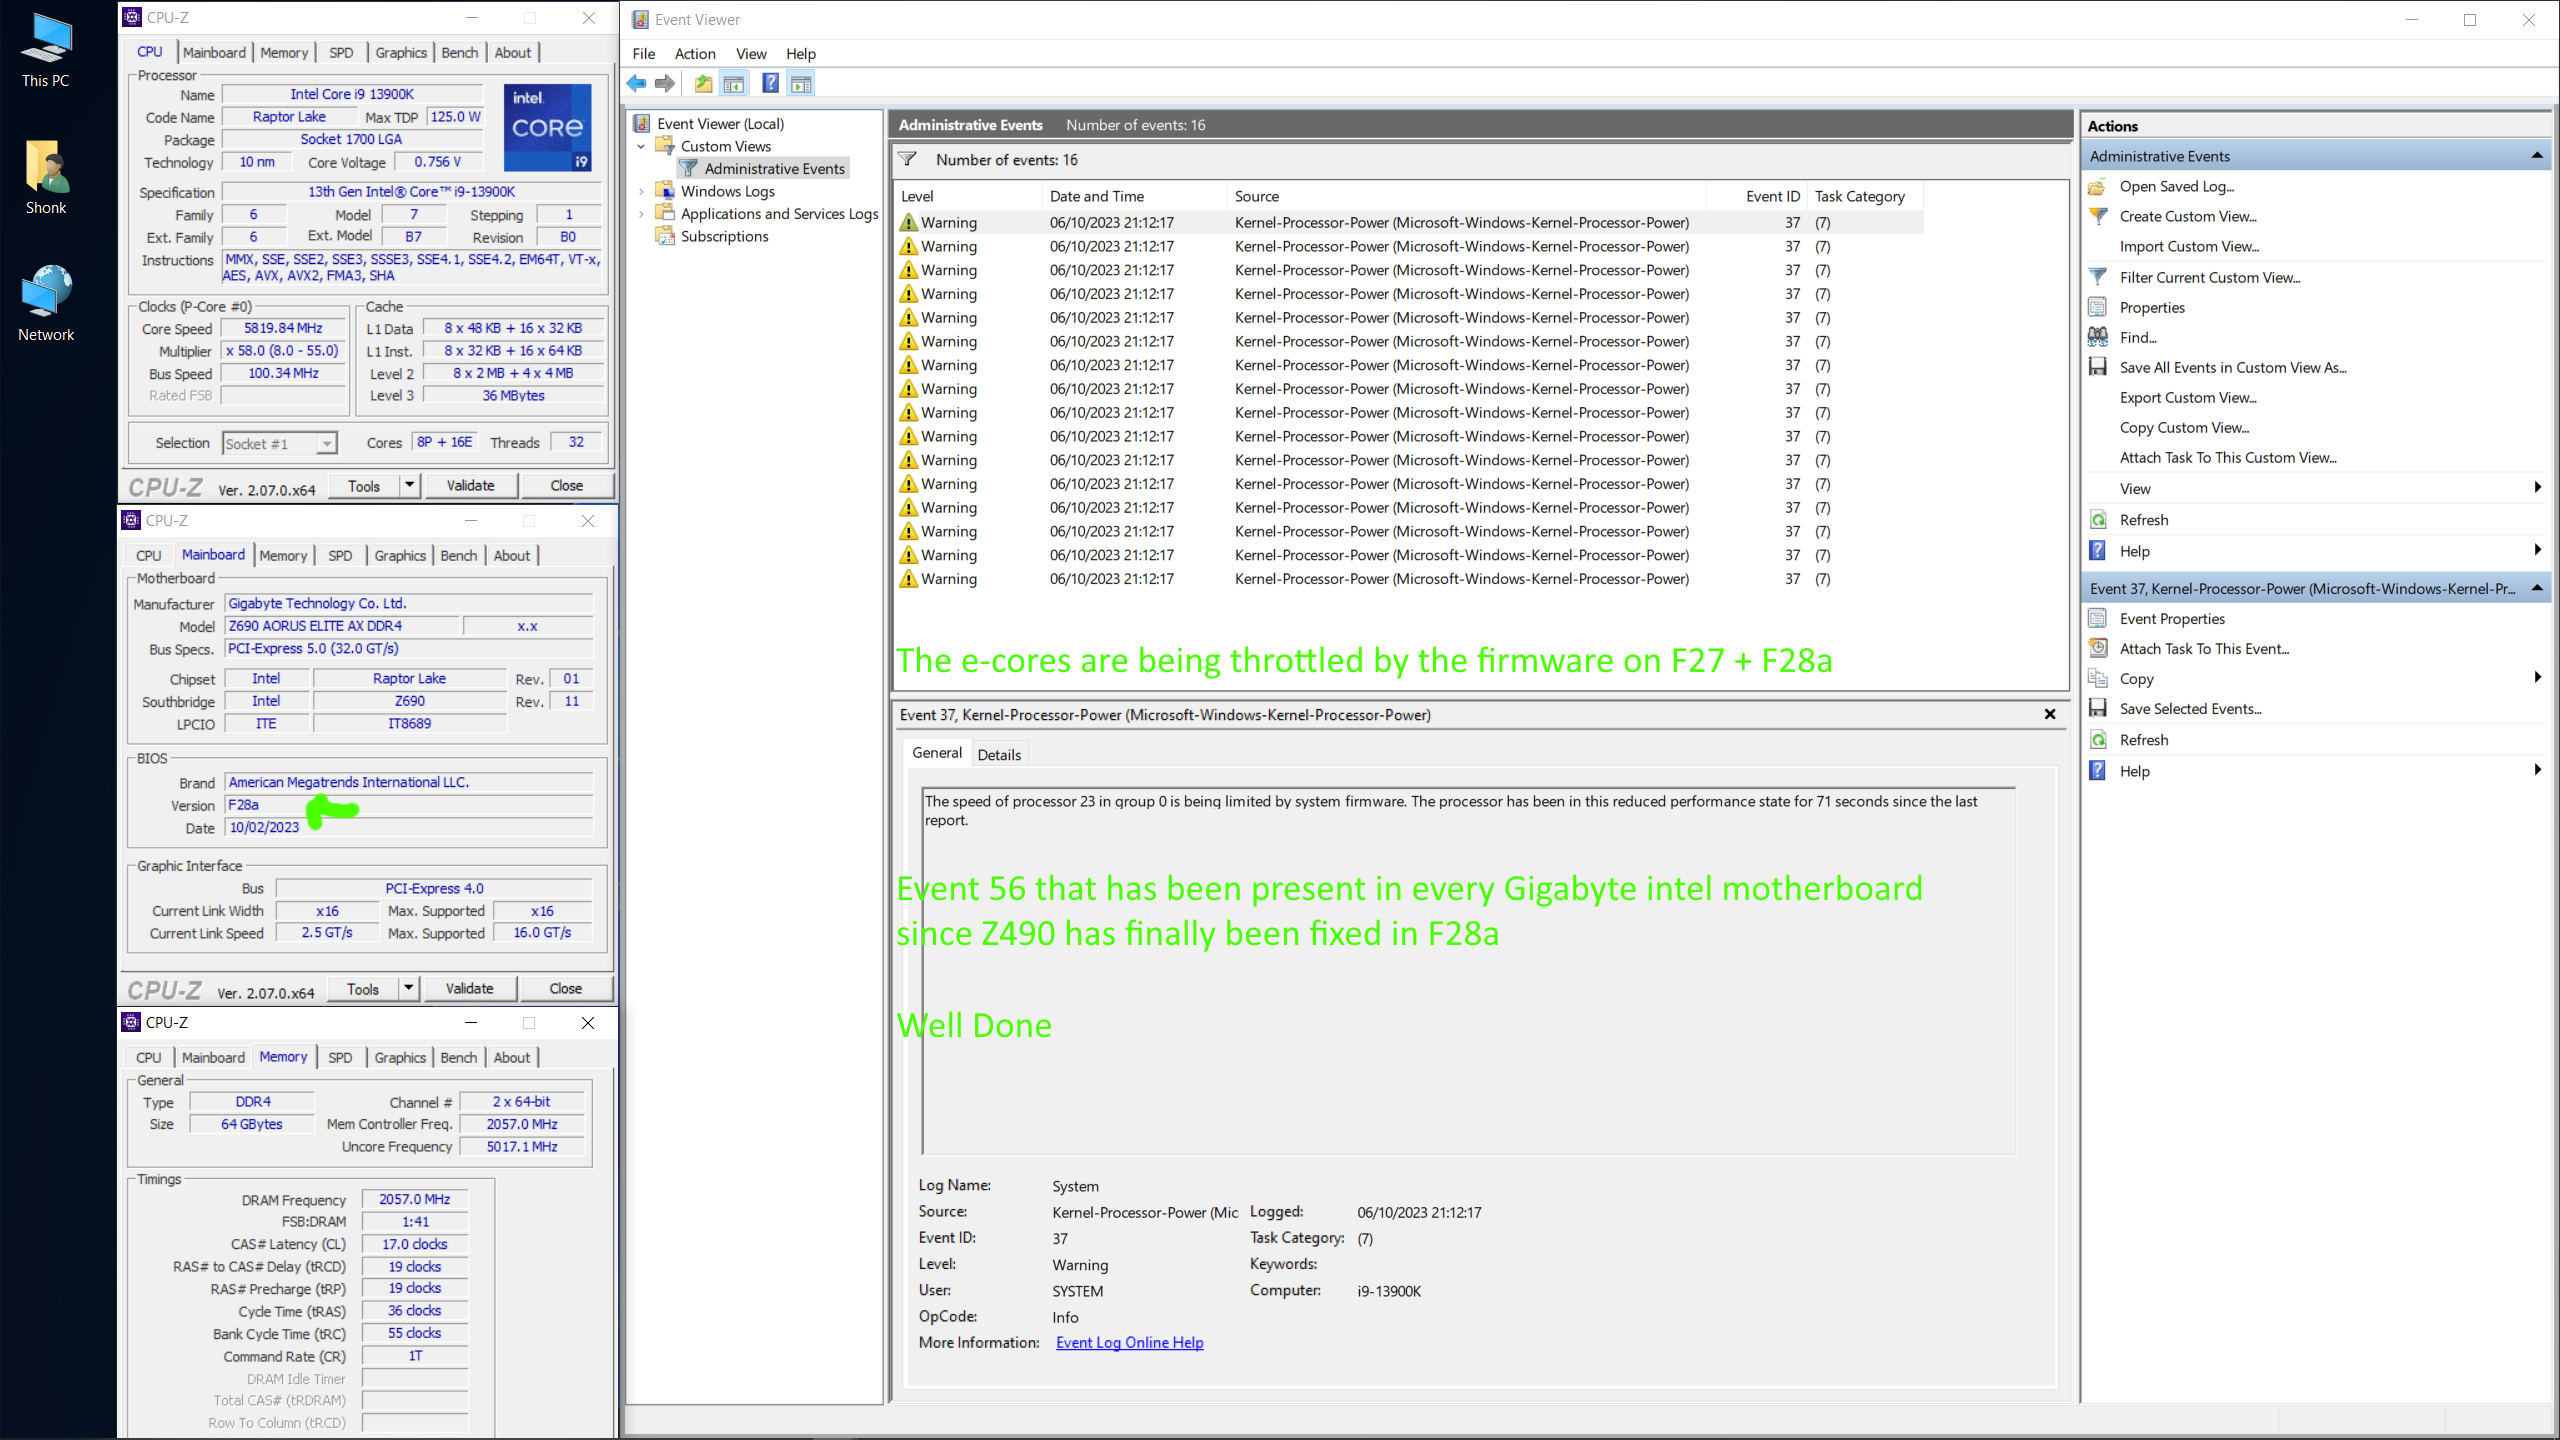2560x1440 pixels.
Task: Open the File menu in Event Viewer
Action: 644,54
